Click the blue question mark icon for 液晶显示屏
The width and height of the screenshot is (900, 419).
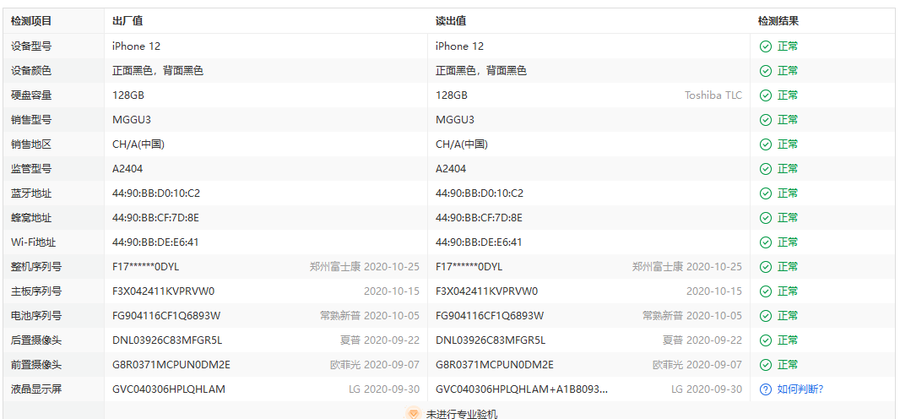[765, 389]
